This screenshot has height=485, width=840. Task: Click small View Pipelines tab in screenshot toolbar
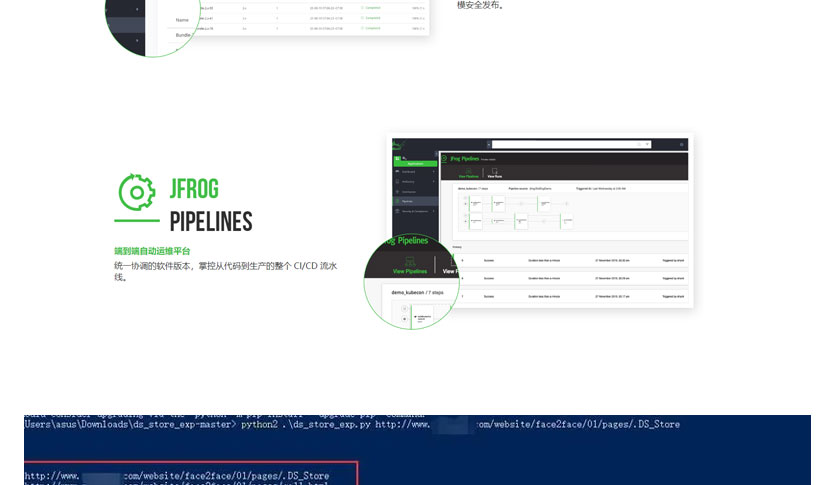click(x=468, y=173)
